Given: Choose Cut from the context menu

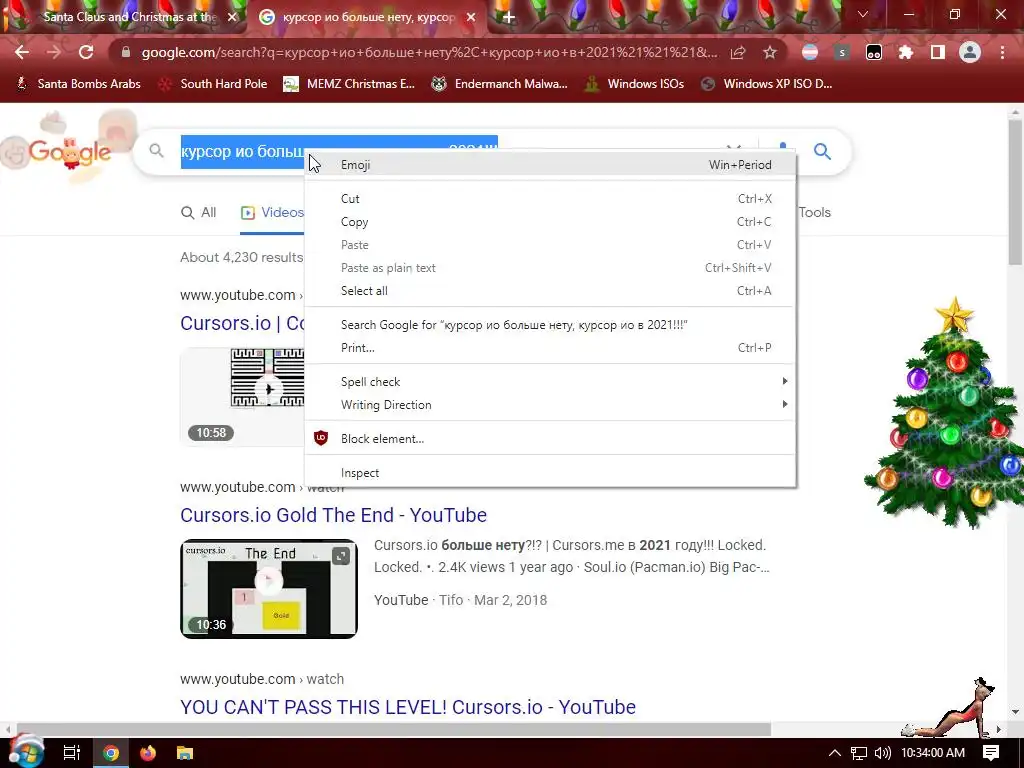Looking at the screenshot, I should pos(550,199).
